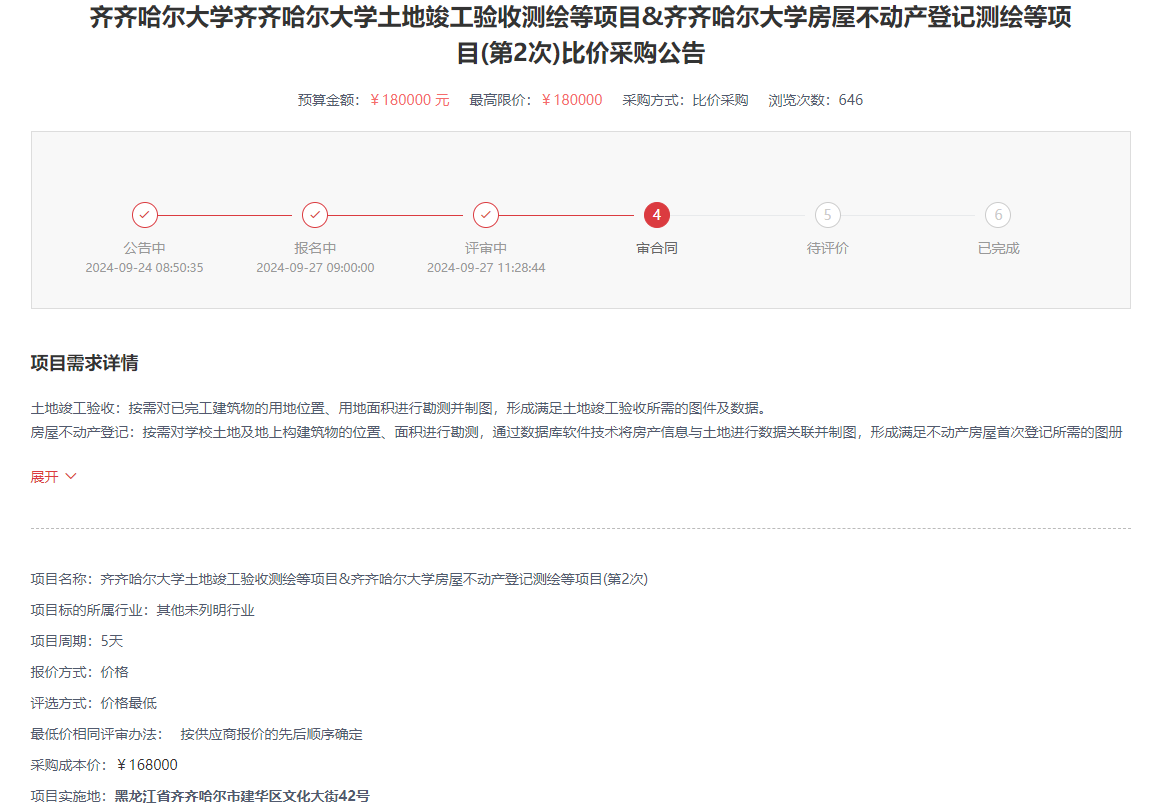Click the checkmark icon above 报名中
Viewport: 1162px width, 809px height.
coord(315,215)
